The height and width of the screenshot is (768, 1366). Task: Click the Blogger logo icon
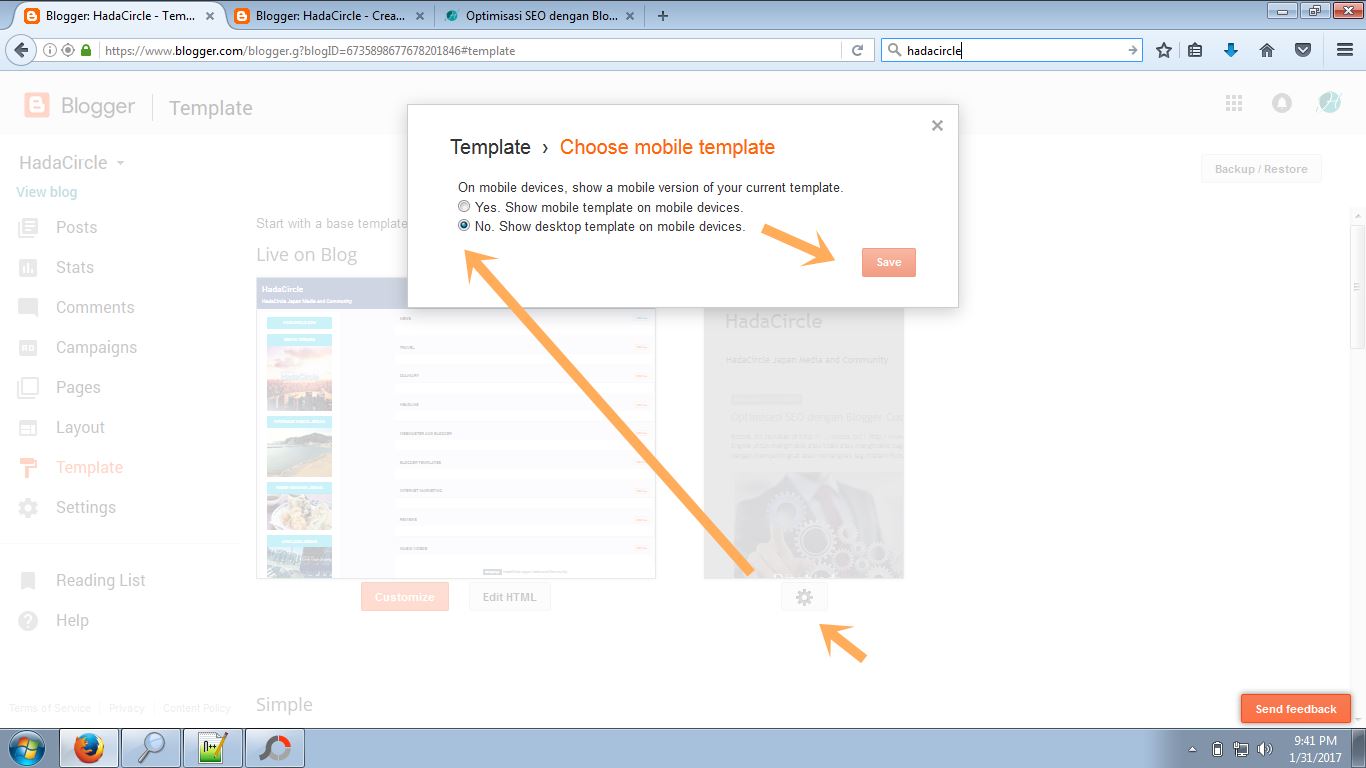[x=37, y=106]
